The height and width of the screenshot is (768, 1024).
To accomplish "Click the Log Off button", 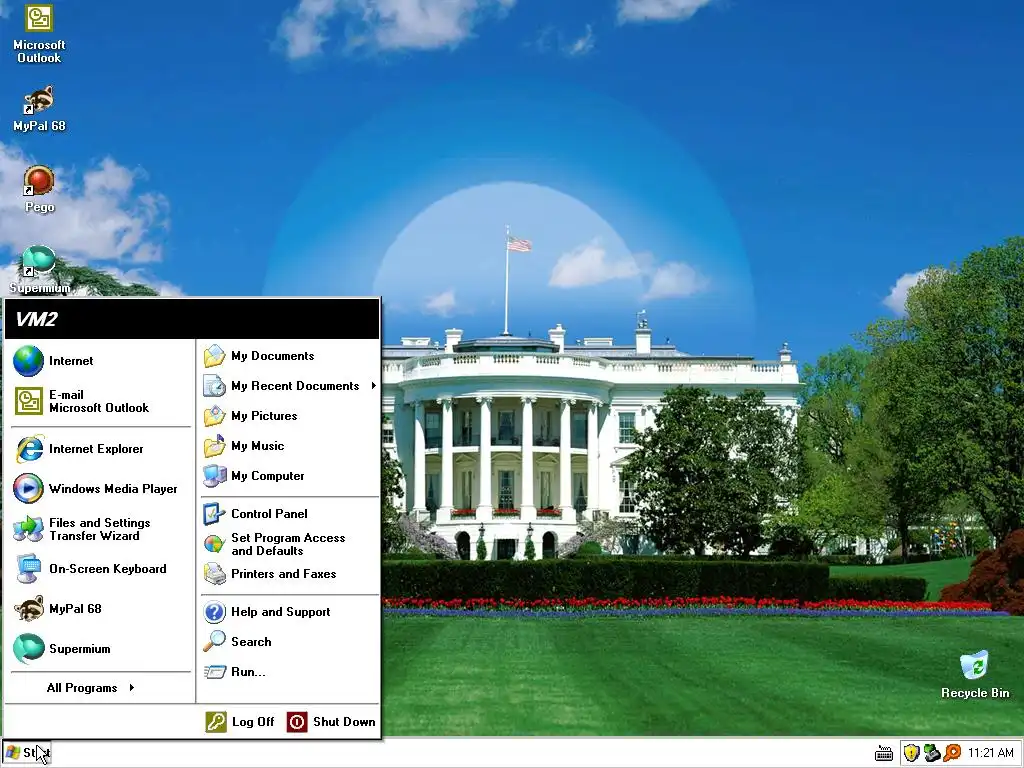I will (x=240, y=722).
